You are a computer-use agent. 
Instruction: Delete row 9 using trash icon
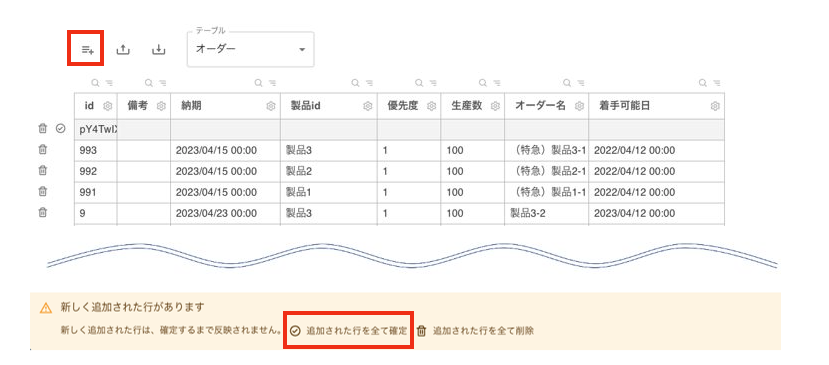tap(43, 213)
